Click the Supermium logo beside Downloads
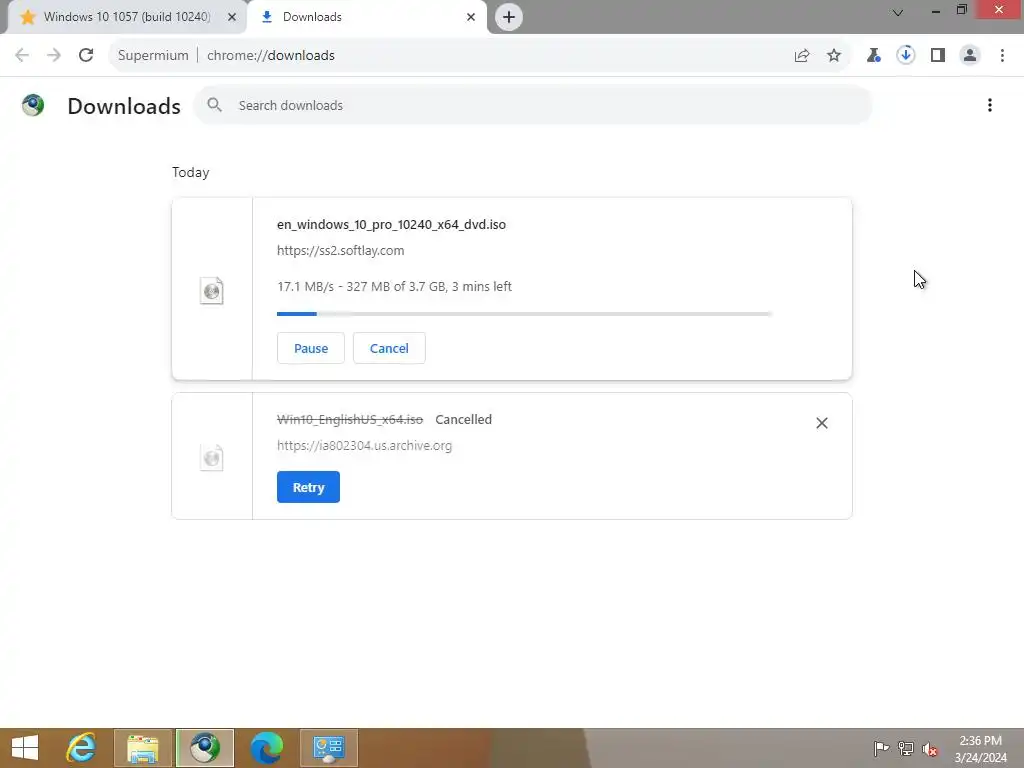Screen dimensions: 1024x768 tap(33, 104)
